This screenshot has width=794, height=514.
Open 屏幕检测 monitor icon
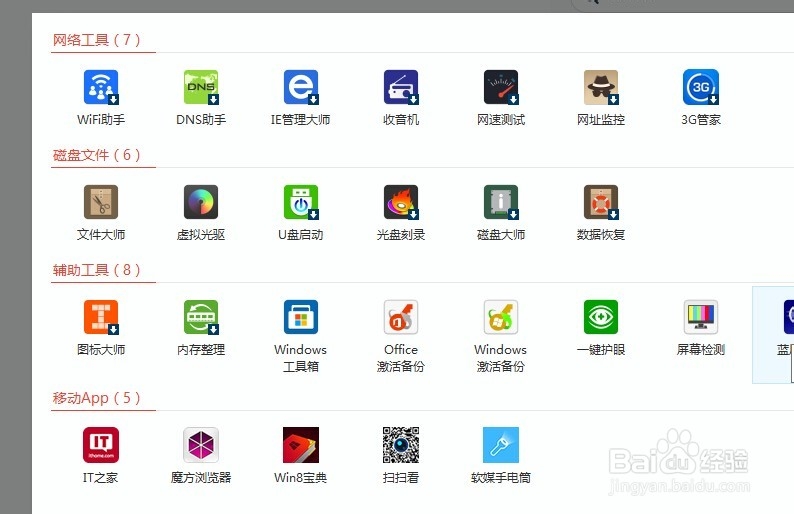(x=701, y=317)
